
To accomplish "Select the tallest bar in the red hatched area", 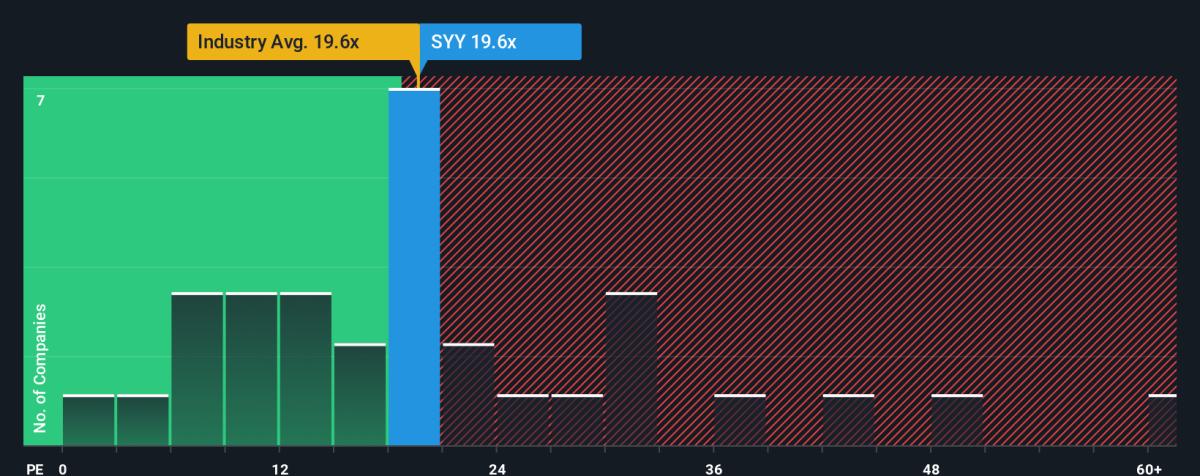I will tap(631, 369).
